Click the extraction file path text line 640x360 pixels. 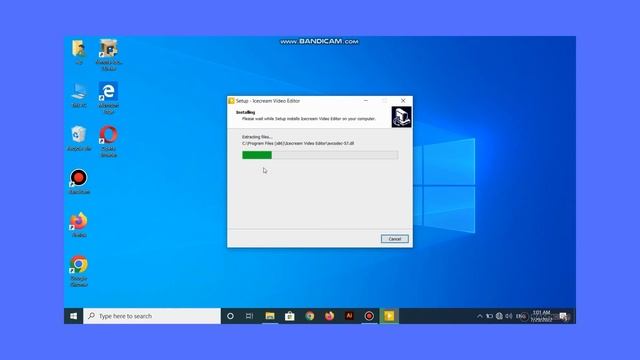[298, 144]
